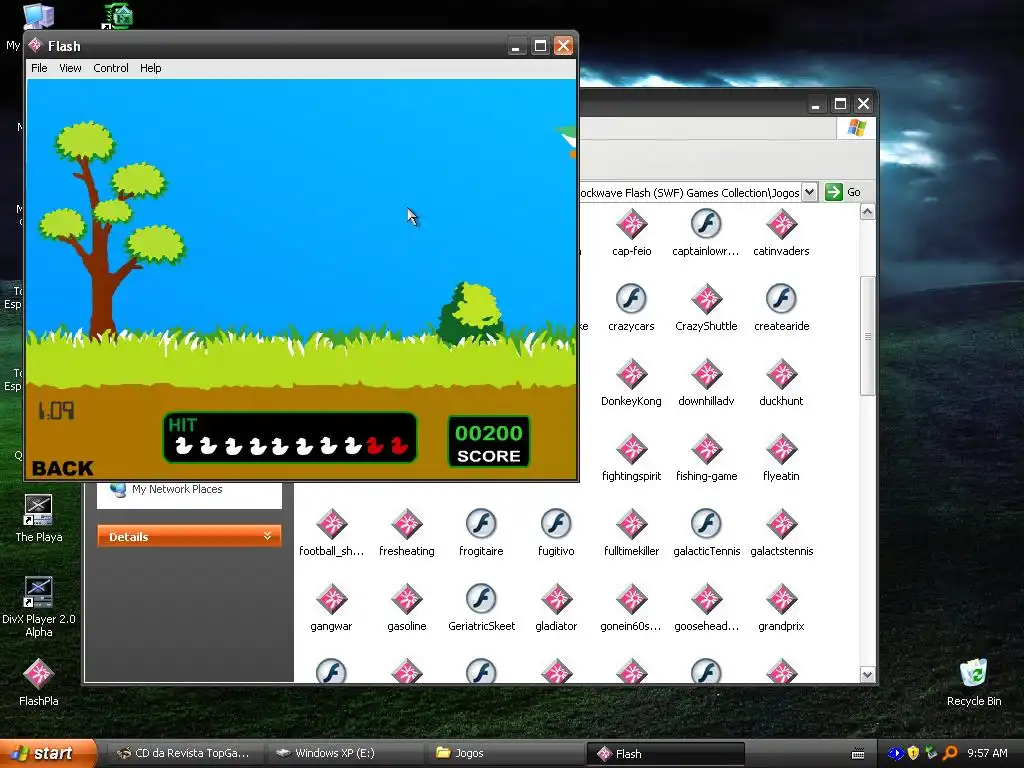The width and height of the screenshot is (1024, 768).
Task: Select the gonein60s... file icon
Action: click(x=632, y=600)
